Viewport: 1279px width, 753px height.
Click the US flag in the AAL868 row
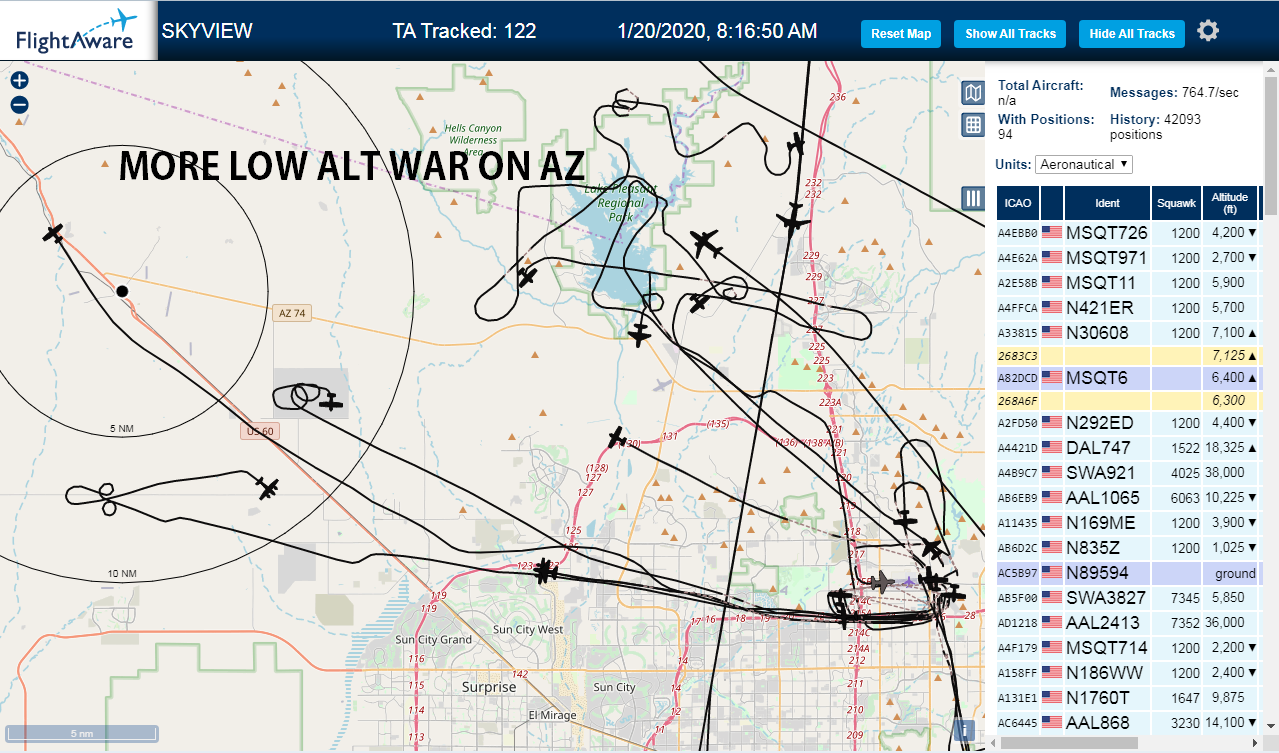pos(1051,722)
